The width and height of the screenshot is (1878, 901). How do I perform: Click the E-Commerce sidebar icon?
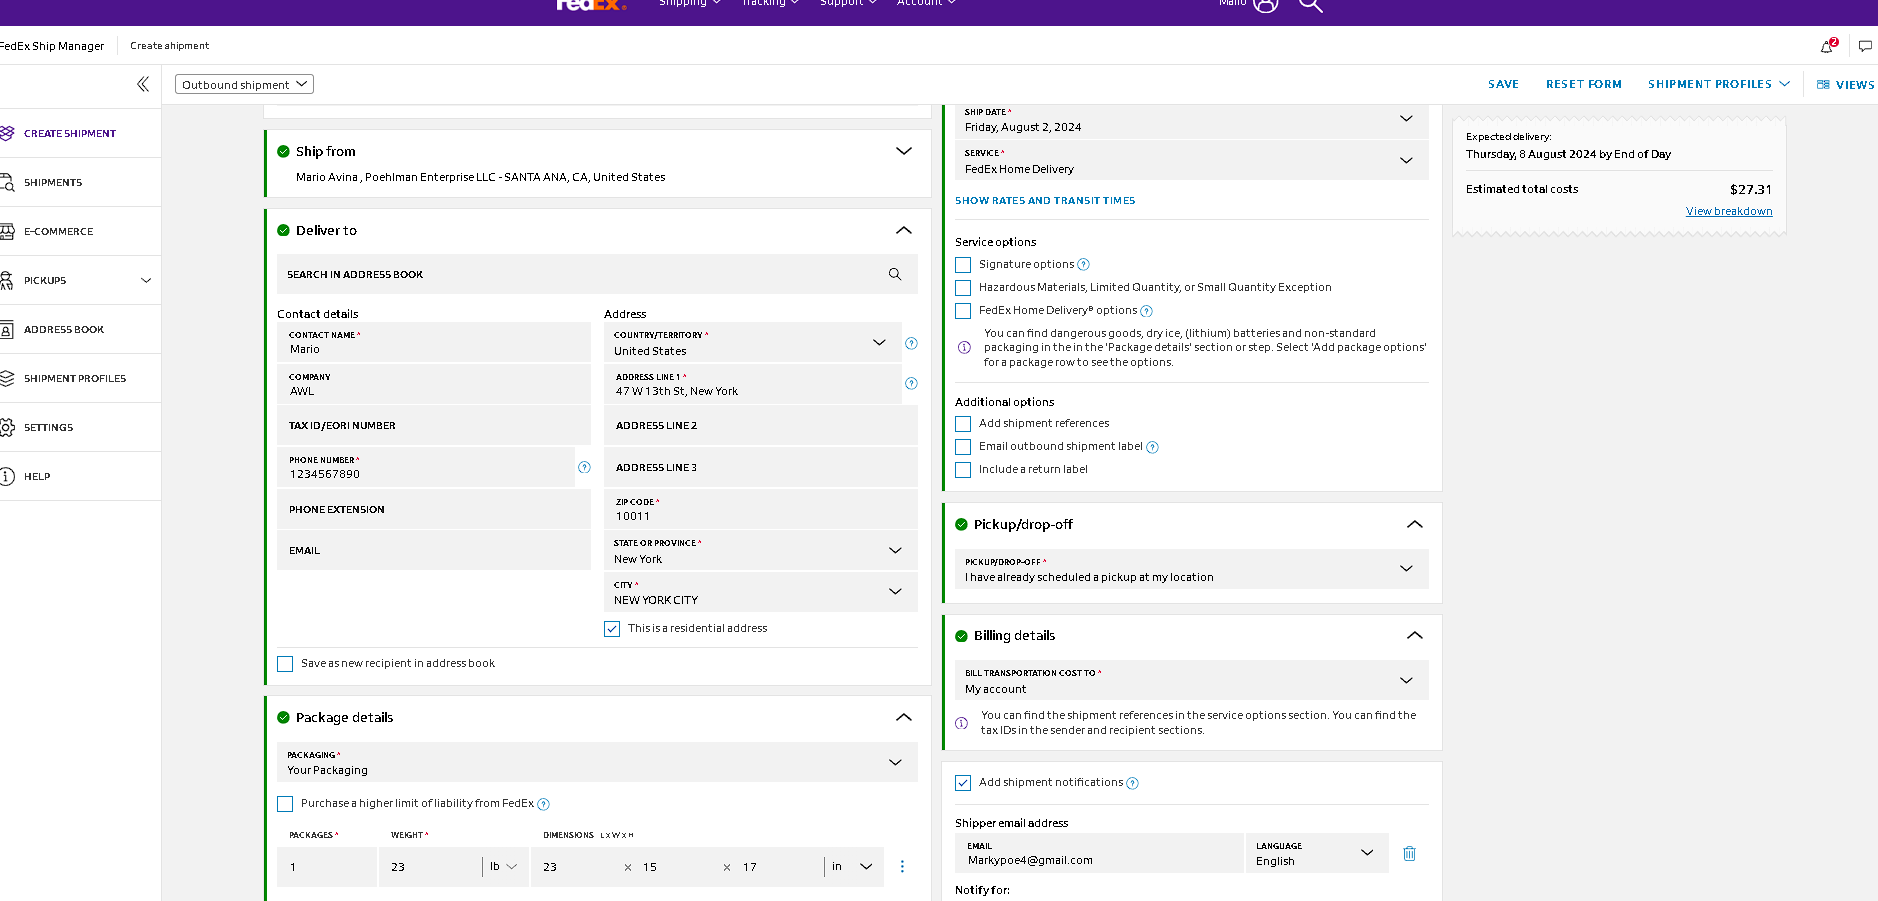pyautogui.click(x=6, y=231)
